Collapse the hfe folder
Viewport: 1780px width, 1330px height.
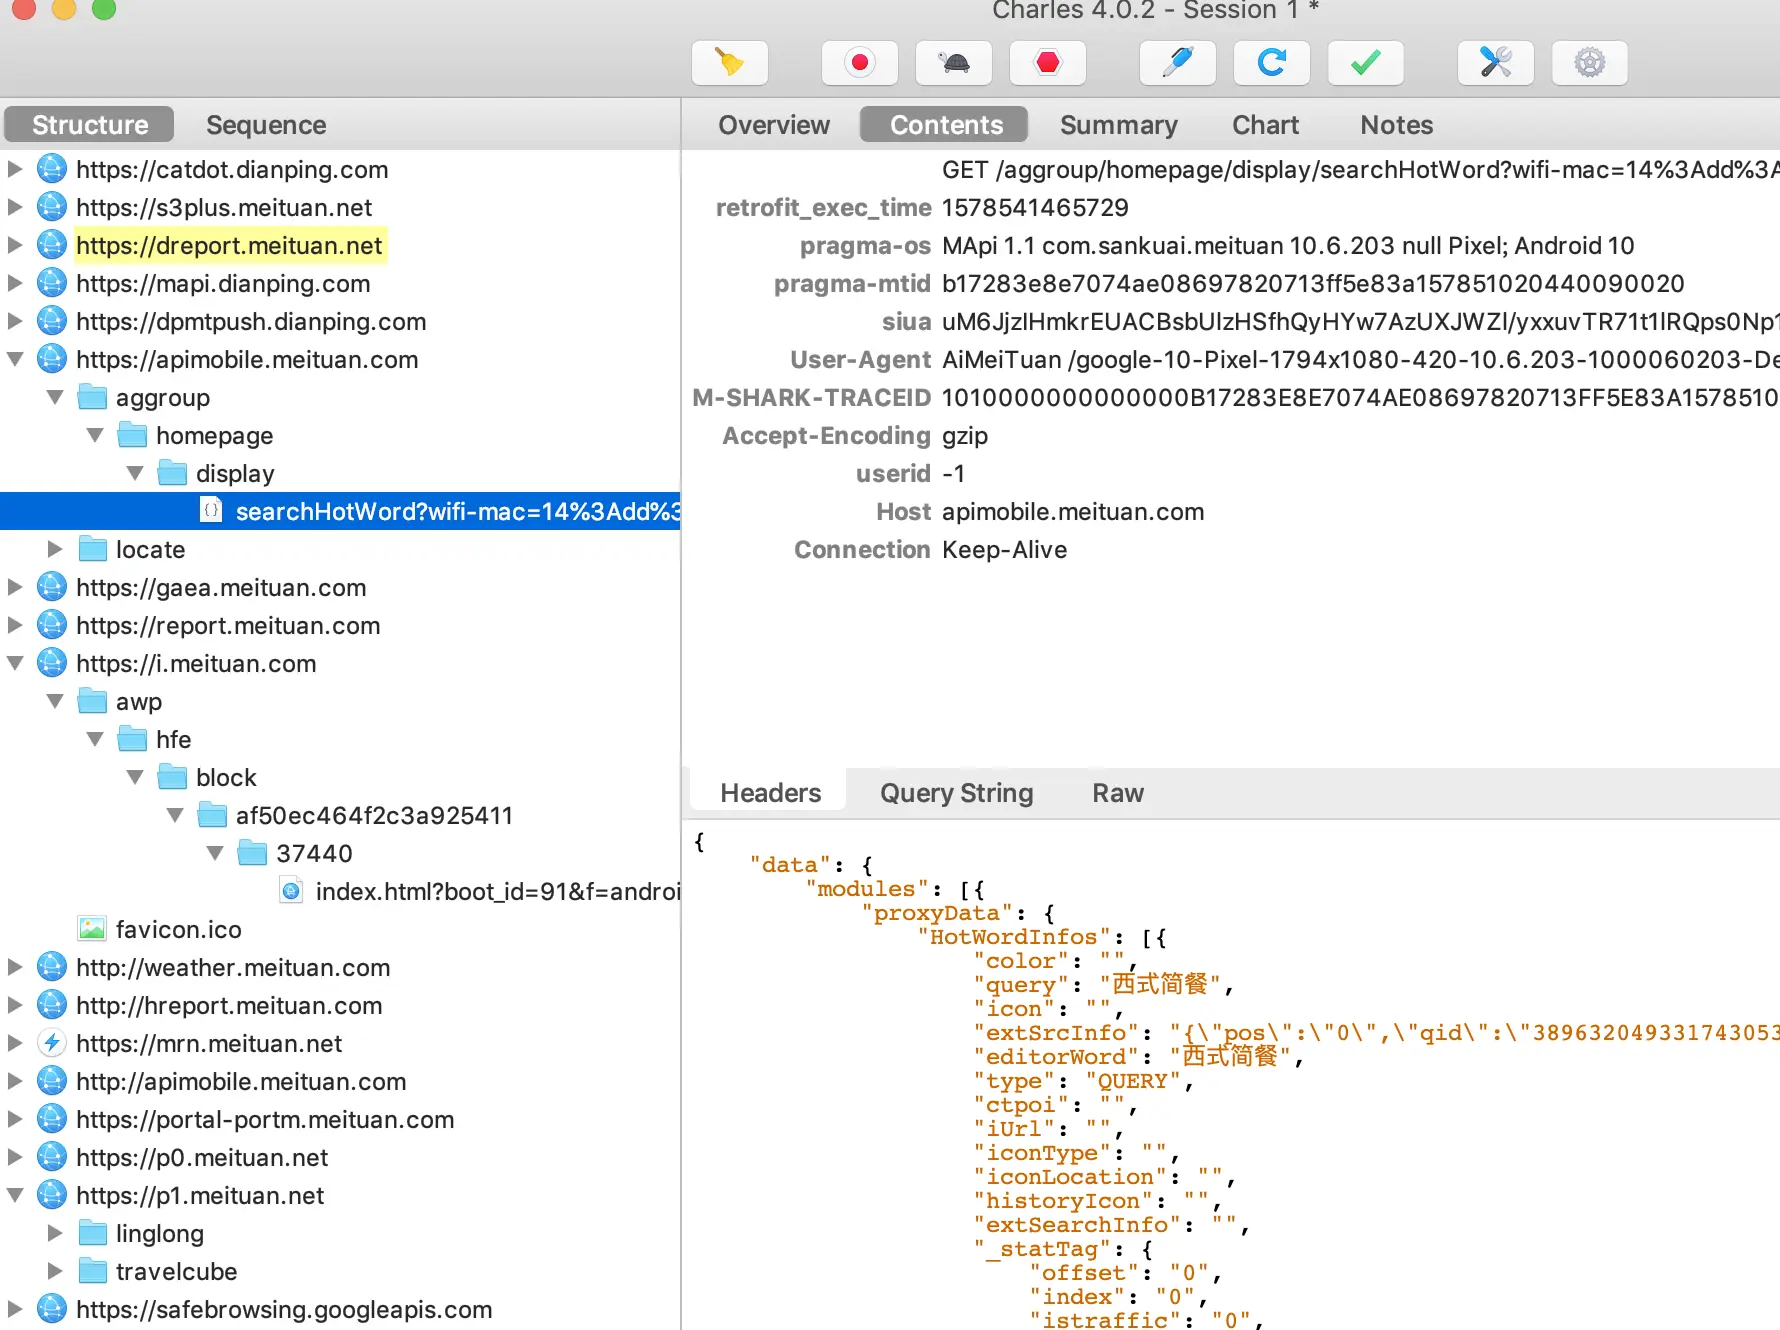coord(95,739)
